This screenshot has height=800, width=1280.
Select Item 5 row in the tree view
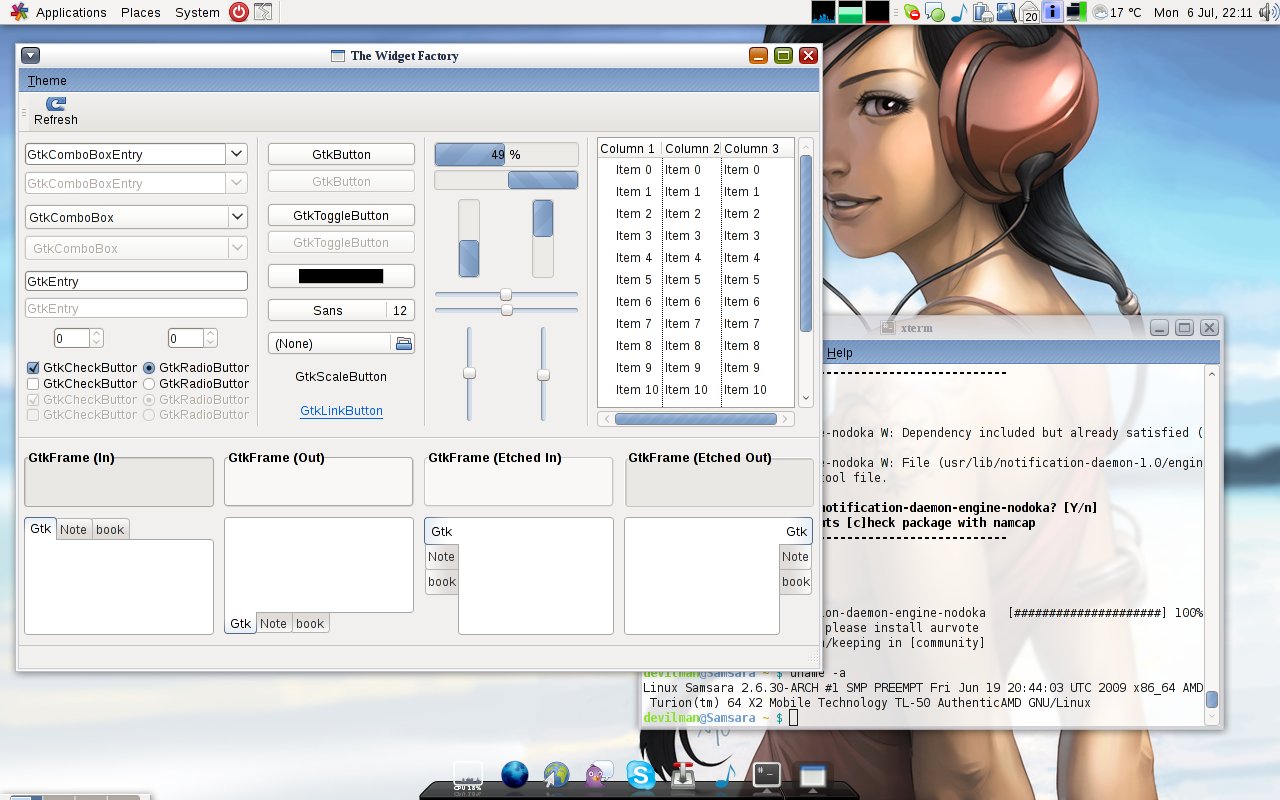696,280
